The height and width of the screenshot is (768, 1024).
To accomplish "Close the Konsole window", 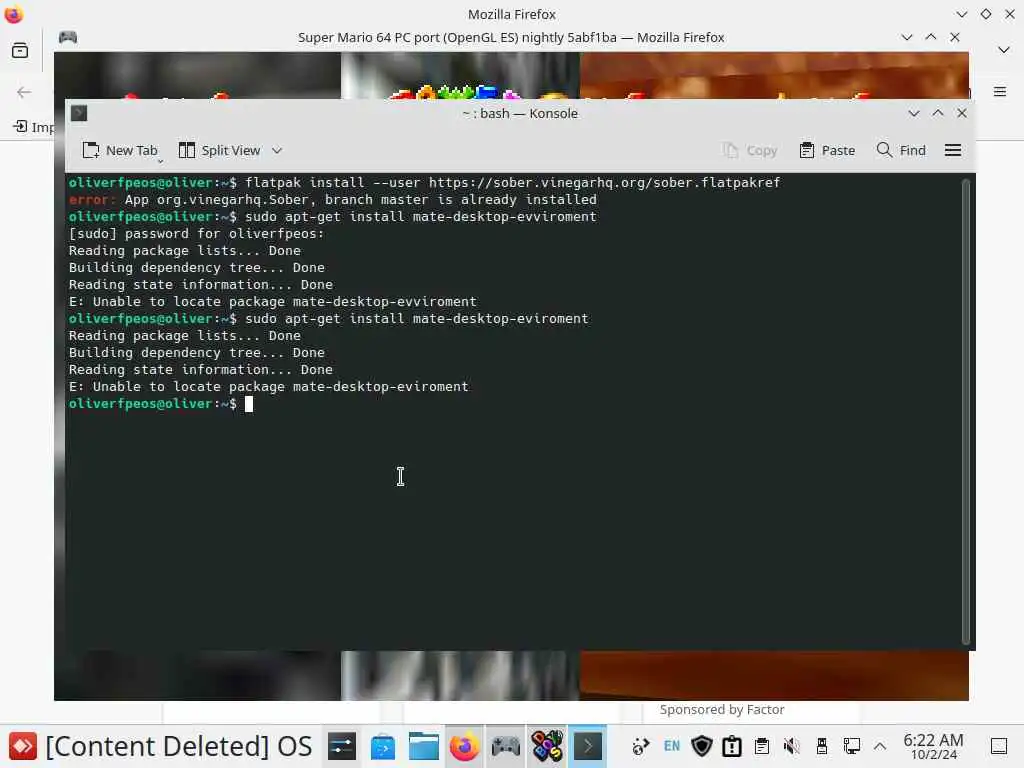I will tap(962, 113).
